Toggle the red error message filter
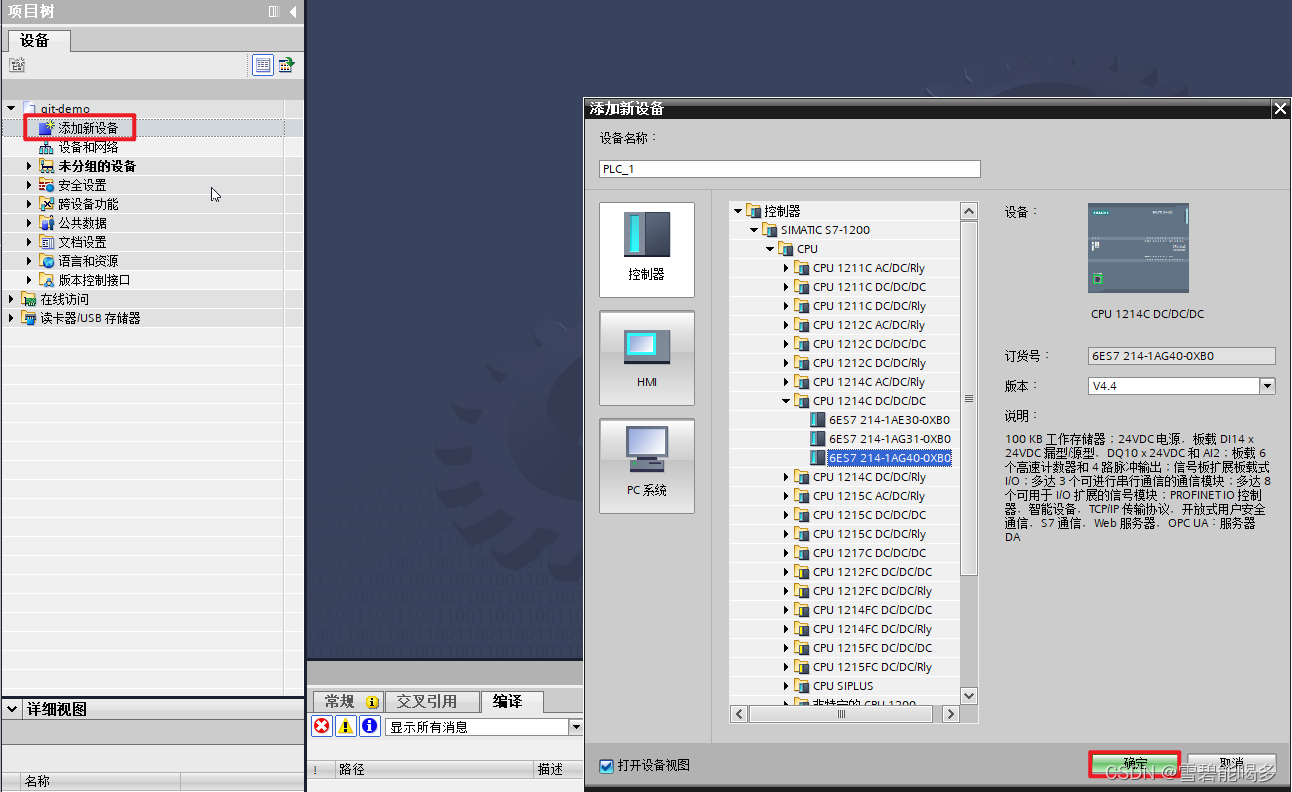Image resolution: width=1292 pixels, height=792 pixels. click(322, 727)
